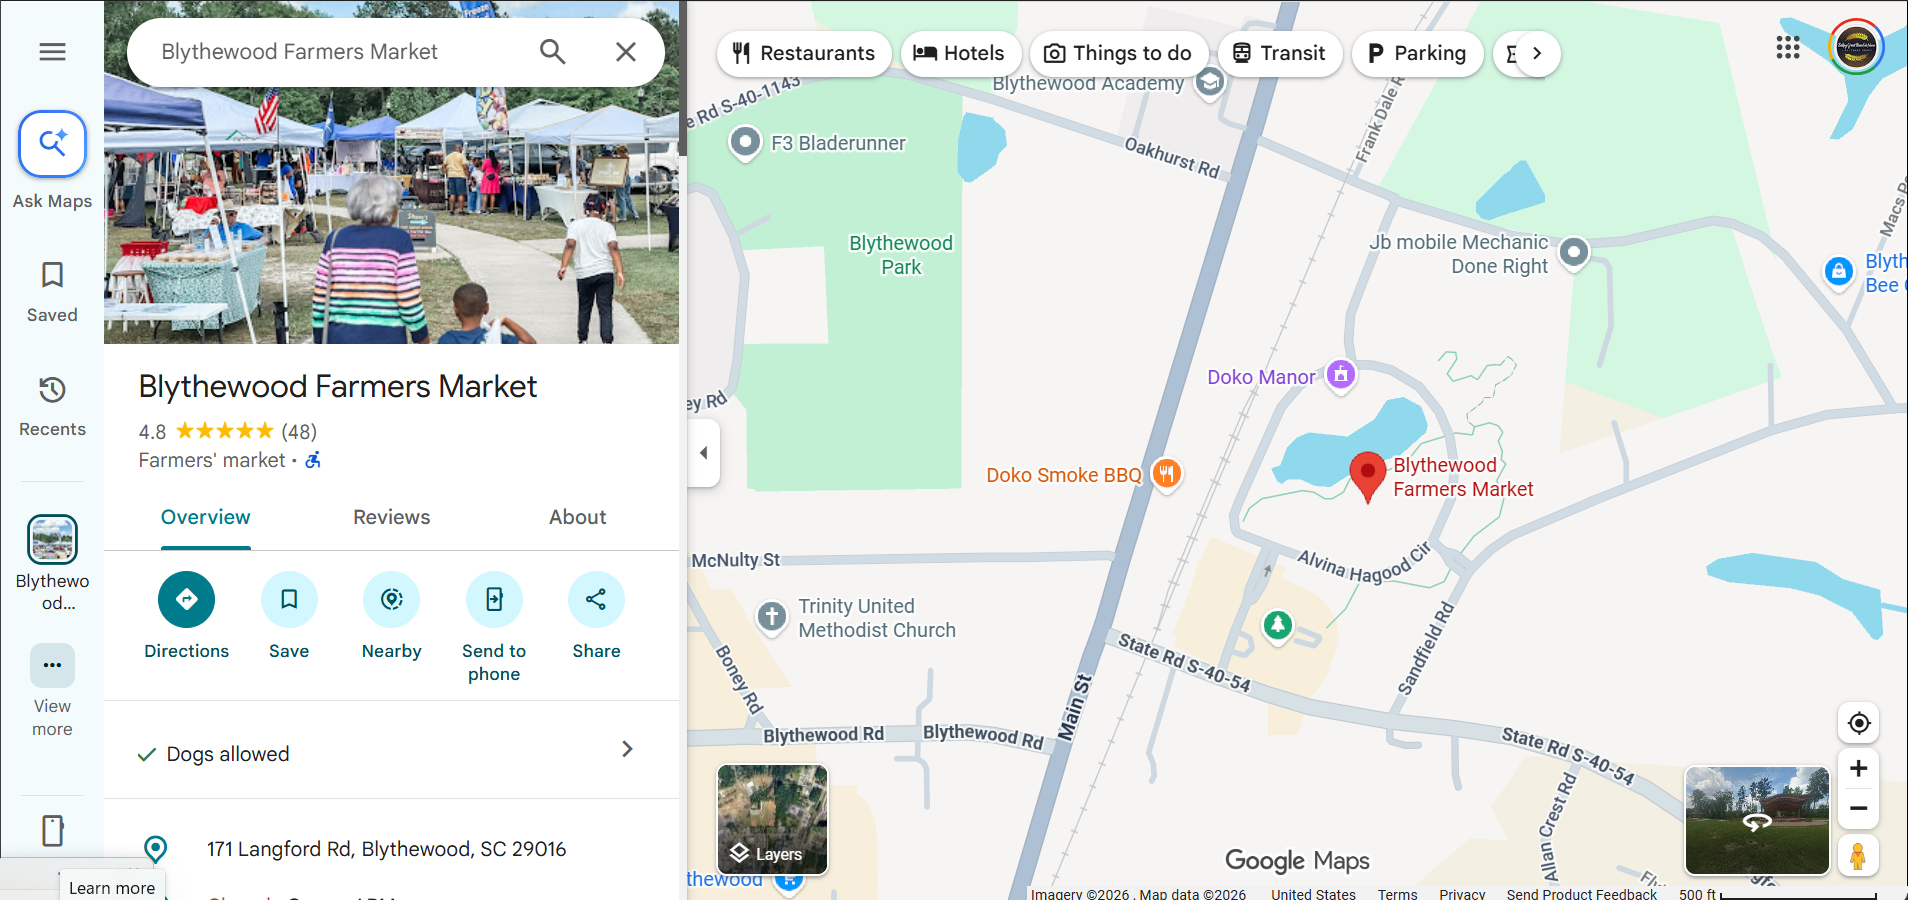Viewport: 1908px width, 900px height.
Task: Open the Google account avatar
Action: click(x=1856, y=47)
